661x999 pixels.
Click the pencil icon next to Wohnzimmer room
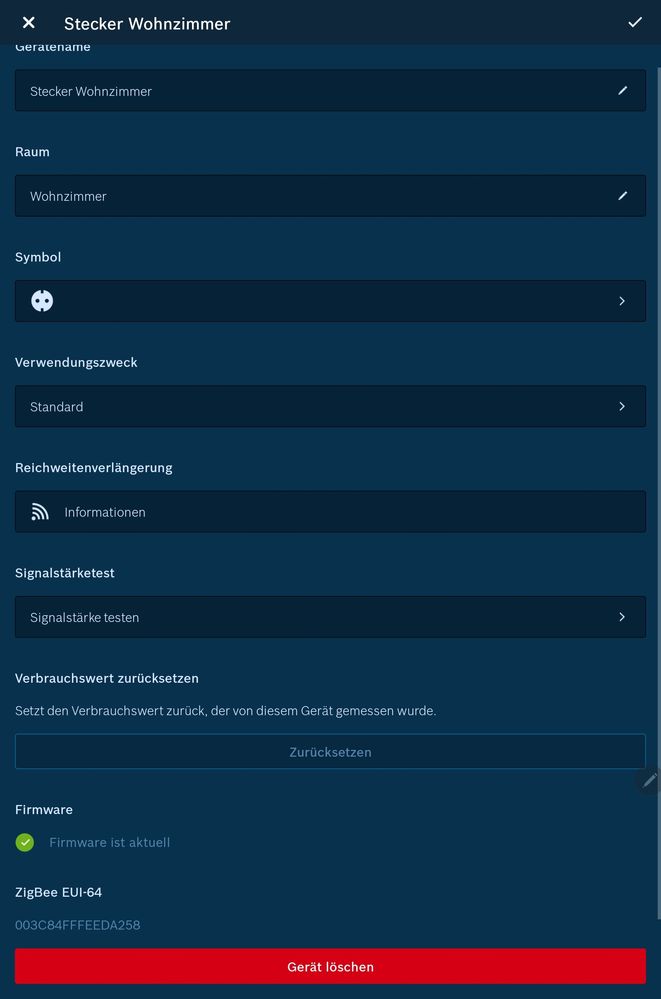pyautogui.click(x=622, y=195)
